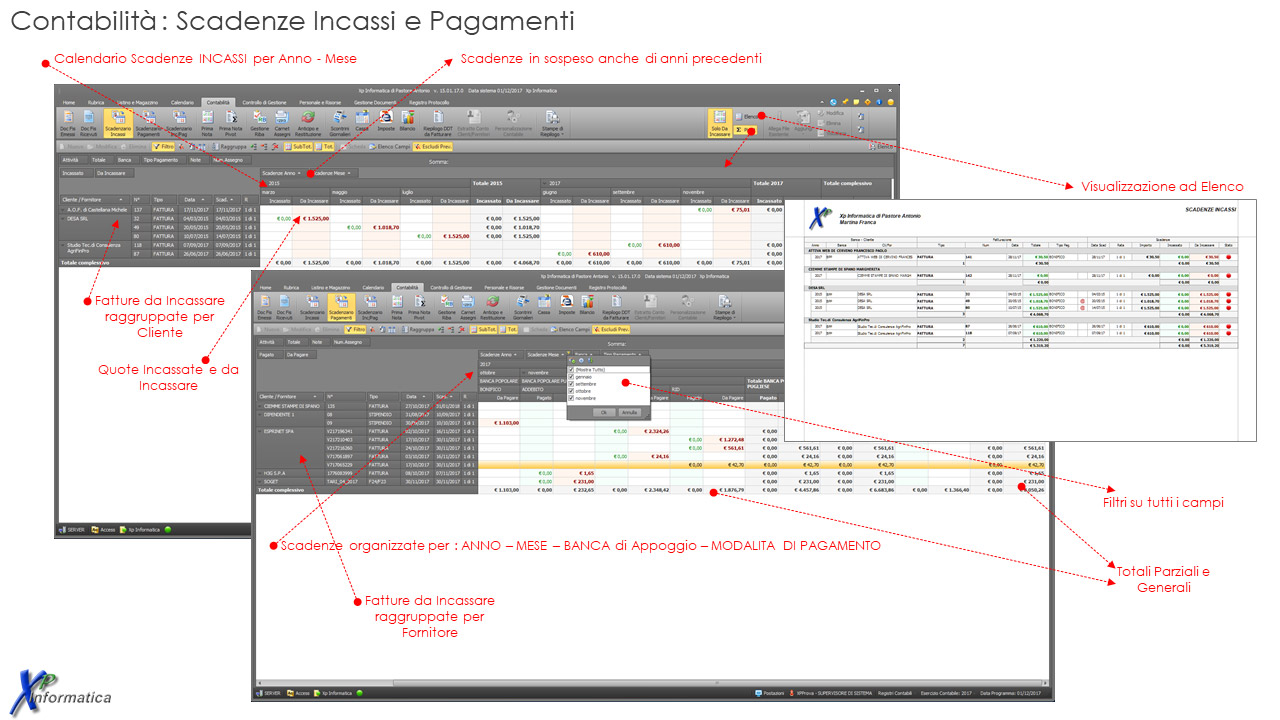Viewport: 1280px width, 720px height.
Task: Select Scadenziario Incassi icon in back window
Action: [x=118, y=123]
